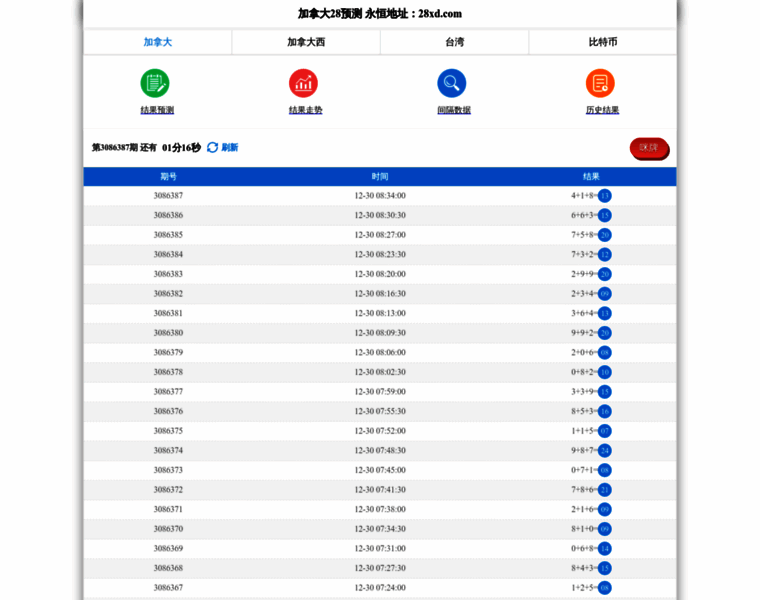The height and width of the screenshot is (600, 760).
Task: Click result badge 15 for period 3086386
Action: (x=604, y=215)
